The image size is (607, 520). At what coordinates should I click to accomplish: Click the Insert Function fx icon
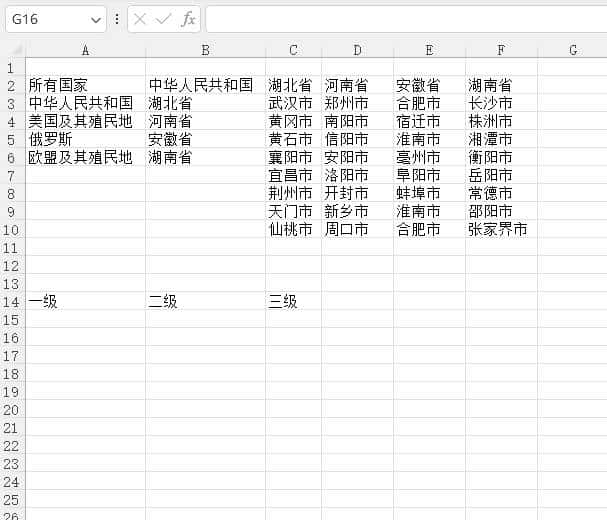[x=188, y=19]
